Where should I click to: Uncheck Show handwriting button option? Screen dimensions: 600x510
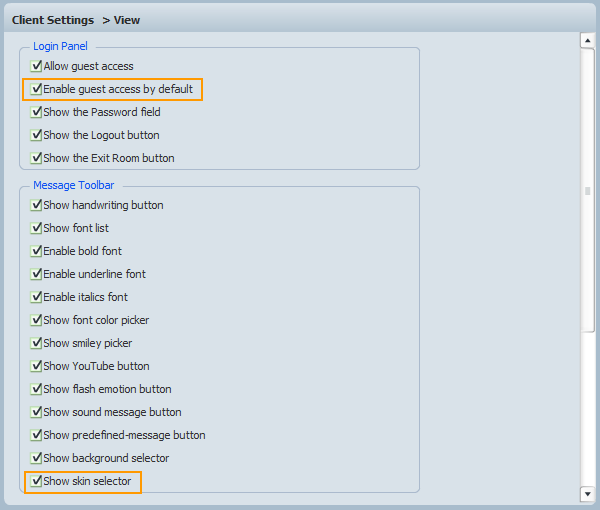(36, 205)
